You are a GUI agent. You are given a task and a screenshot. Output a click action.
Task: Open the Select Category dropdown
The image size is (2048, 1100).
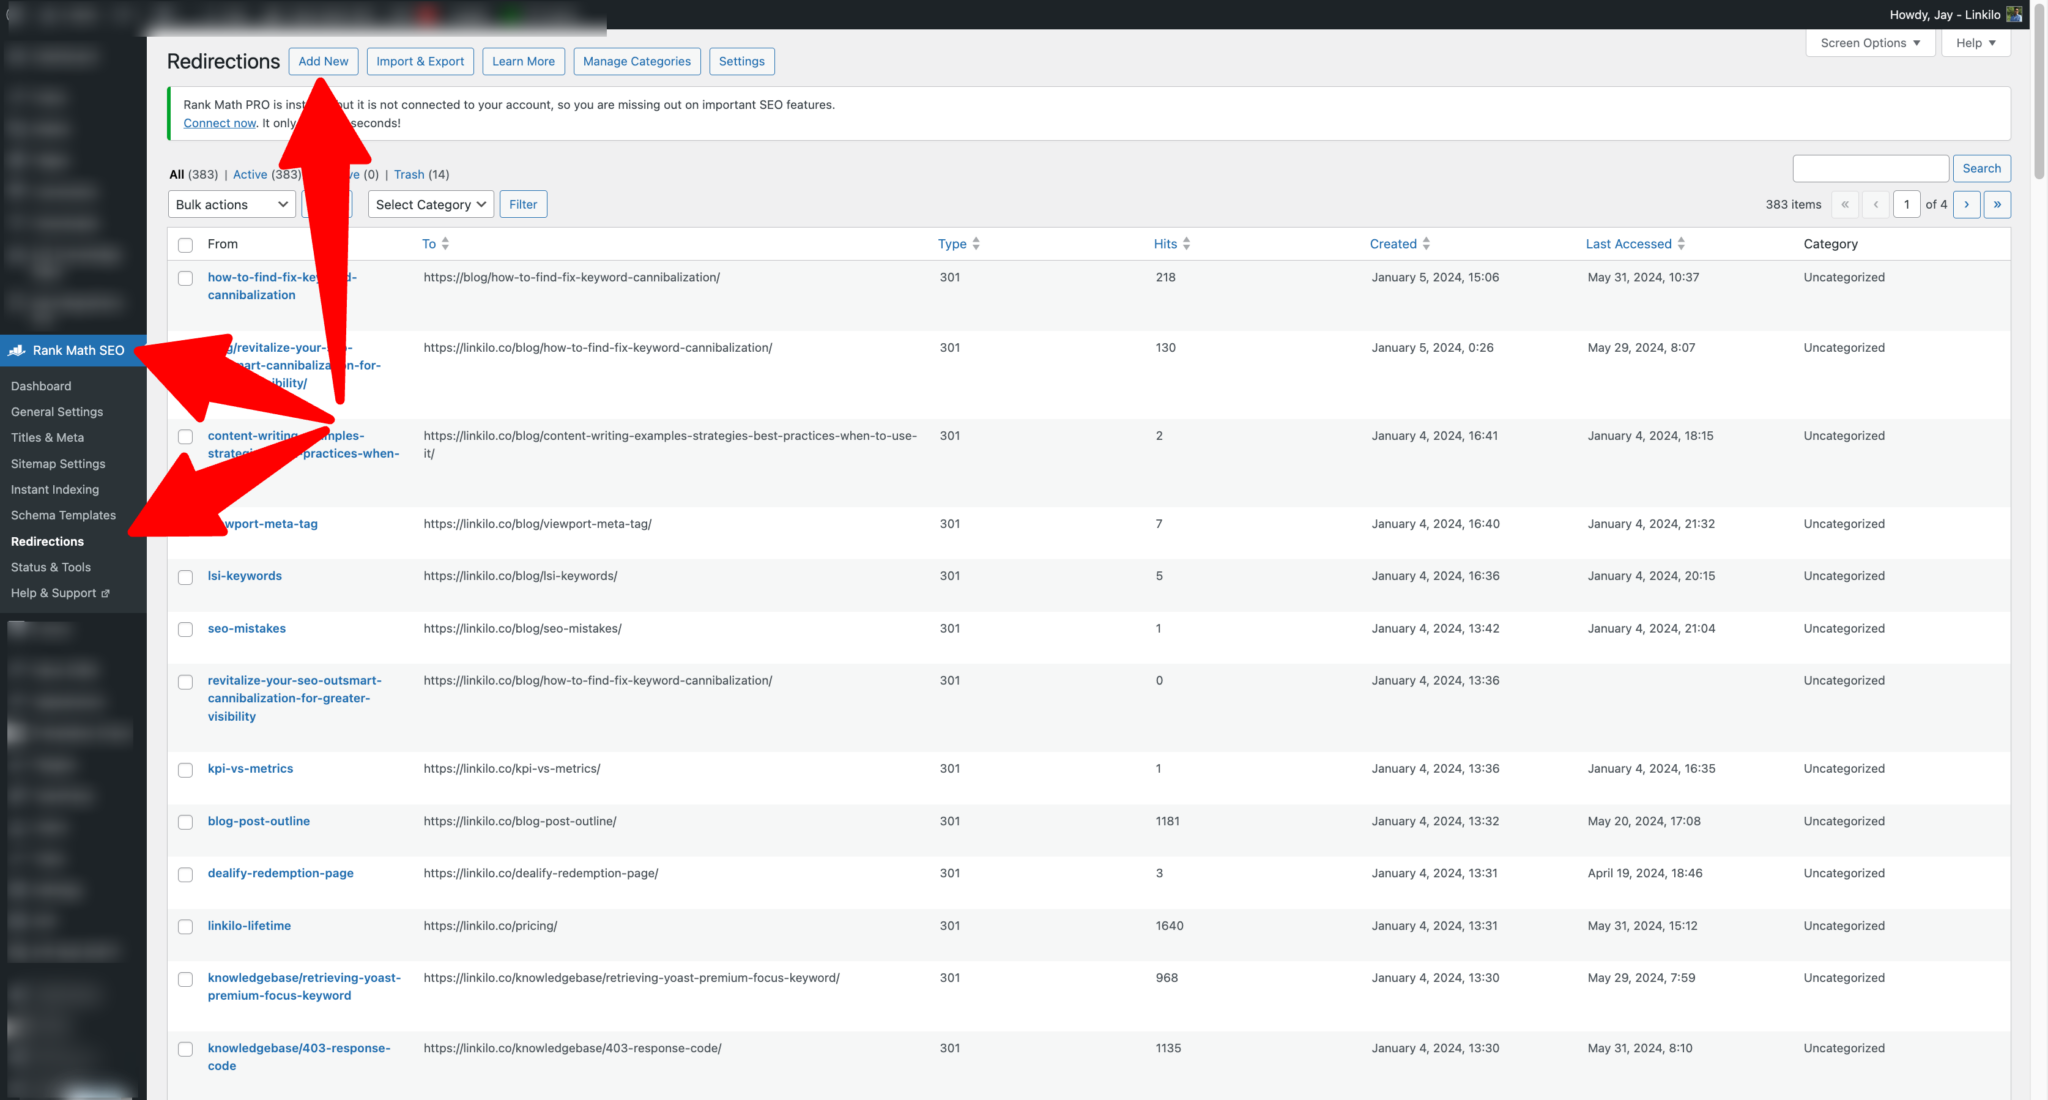(x=431, y=204)
